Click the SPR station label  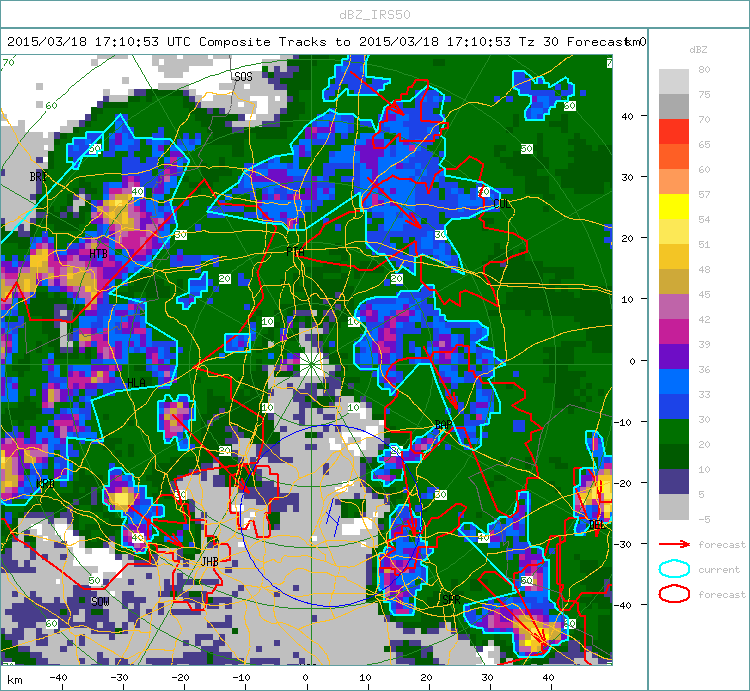click(x=451, y=599)
